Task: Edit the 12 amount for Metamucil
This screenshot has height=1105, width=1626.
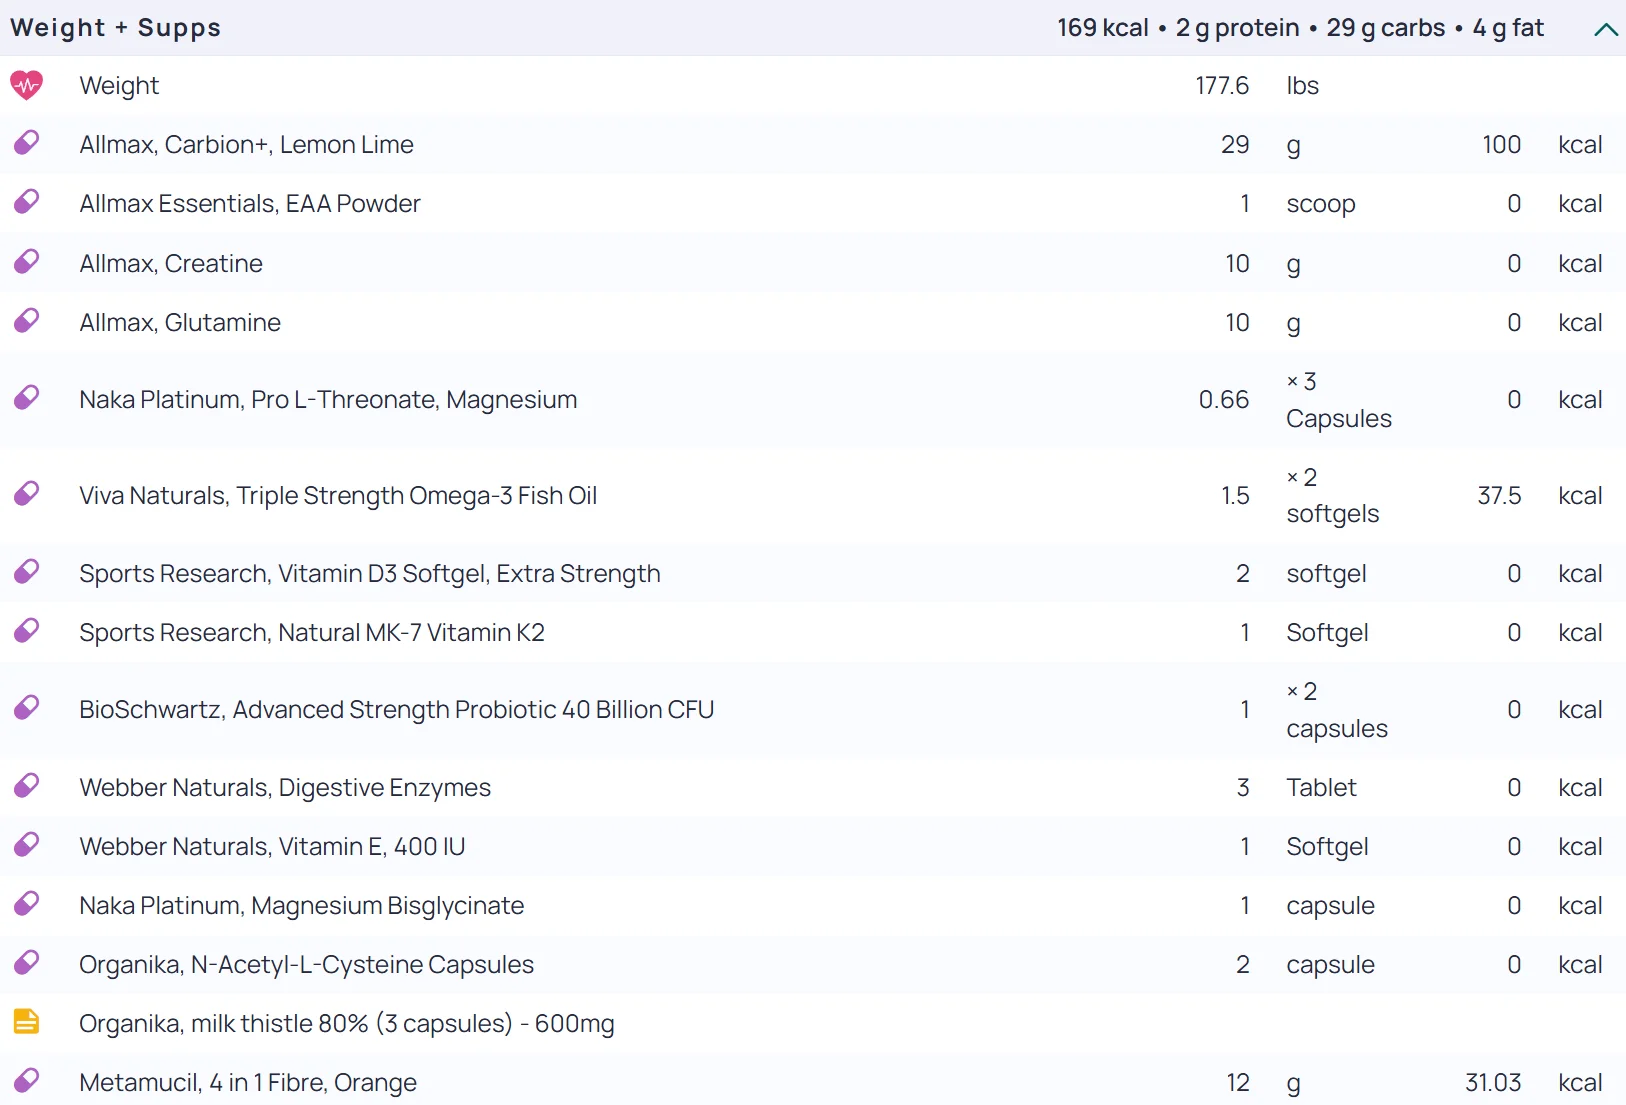Action: 1238,1083
